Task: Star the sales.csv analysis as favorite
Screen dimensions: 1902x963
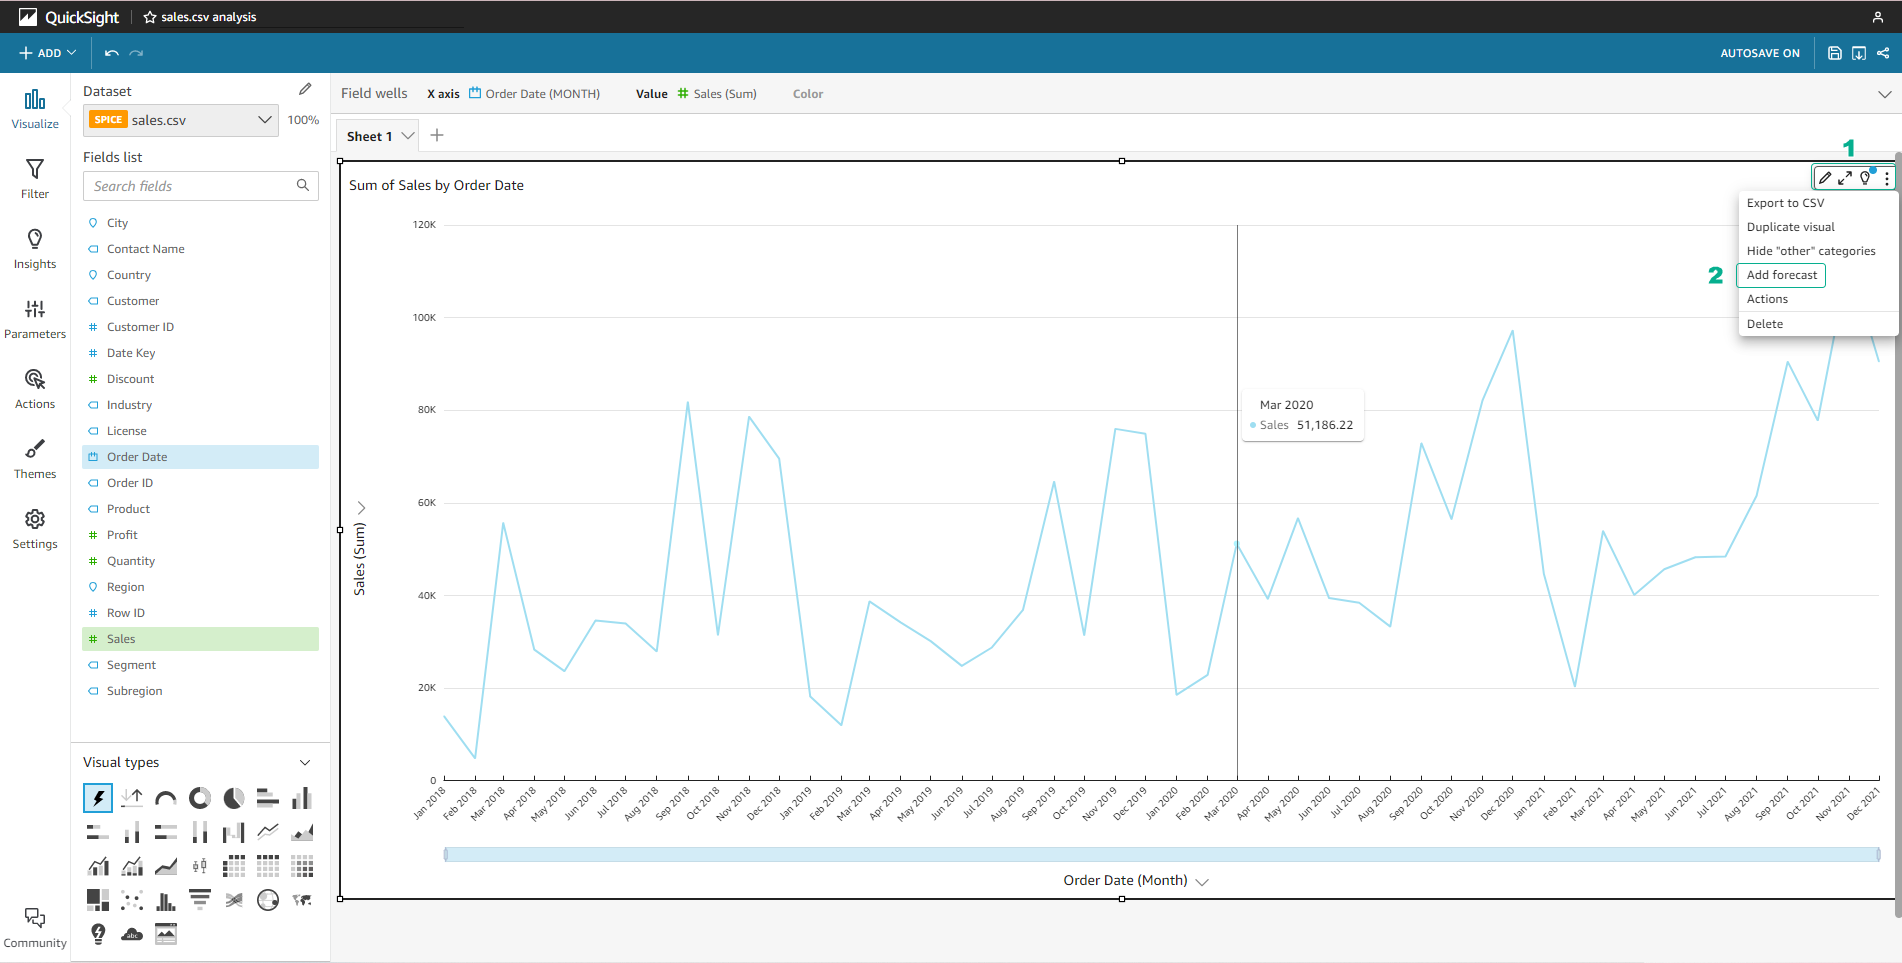Action: coord(150,17)
